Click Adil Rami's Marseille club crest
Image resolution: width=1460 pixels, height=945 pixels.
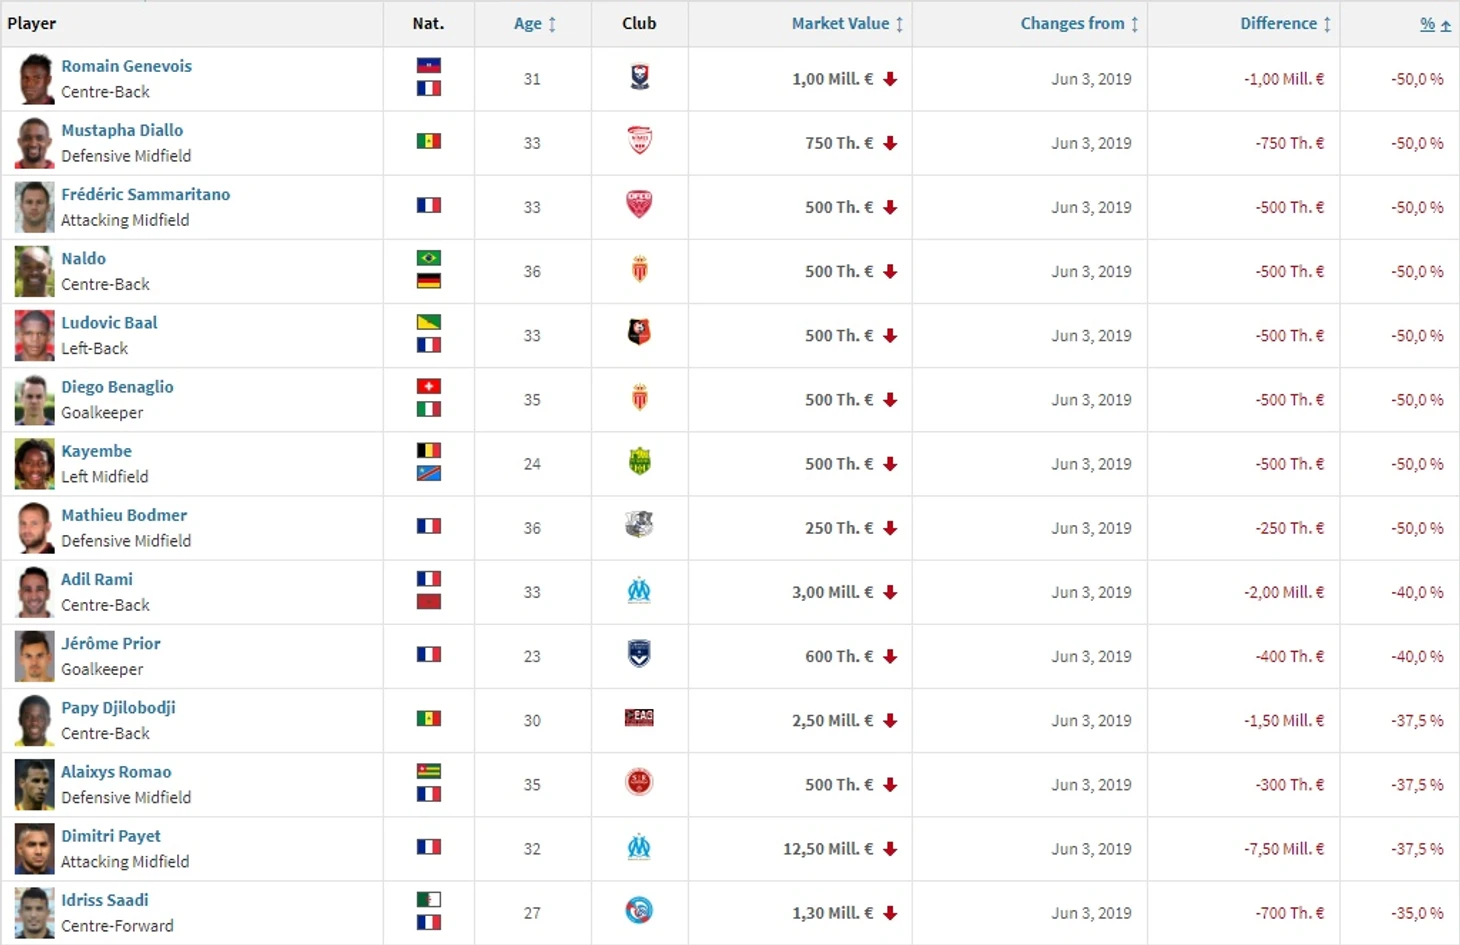(x=639, y=591)
